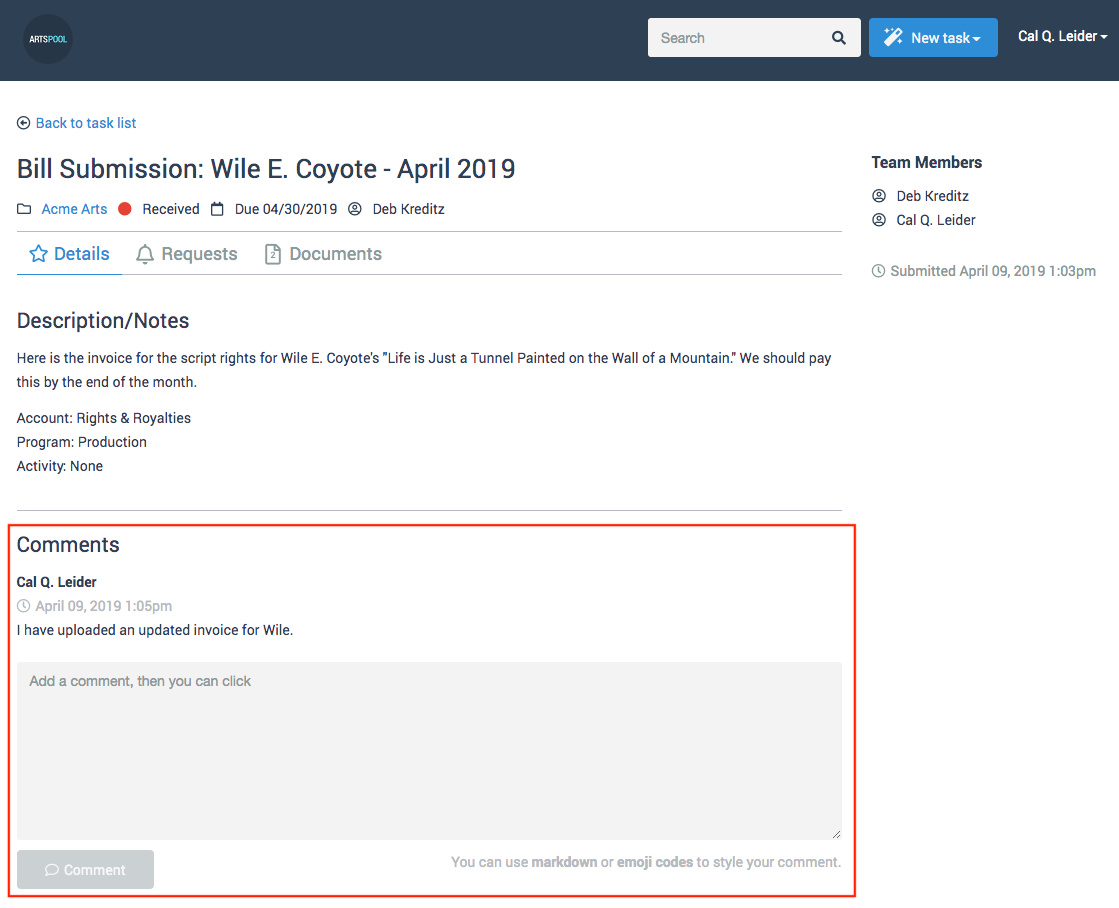The height and width of the screenshot is (908, 1119).
Task: Click the magic wand icon on New task
Action: tap(893, 37)
